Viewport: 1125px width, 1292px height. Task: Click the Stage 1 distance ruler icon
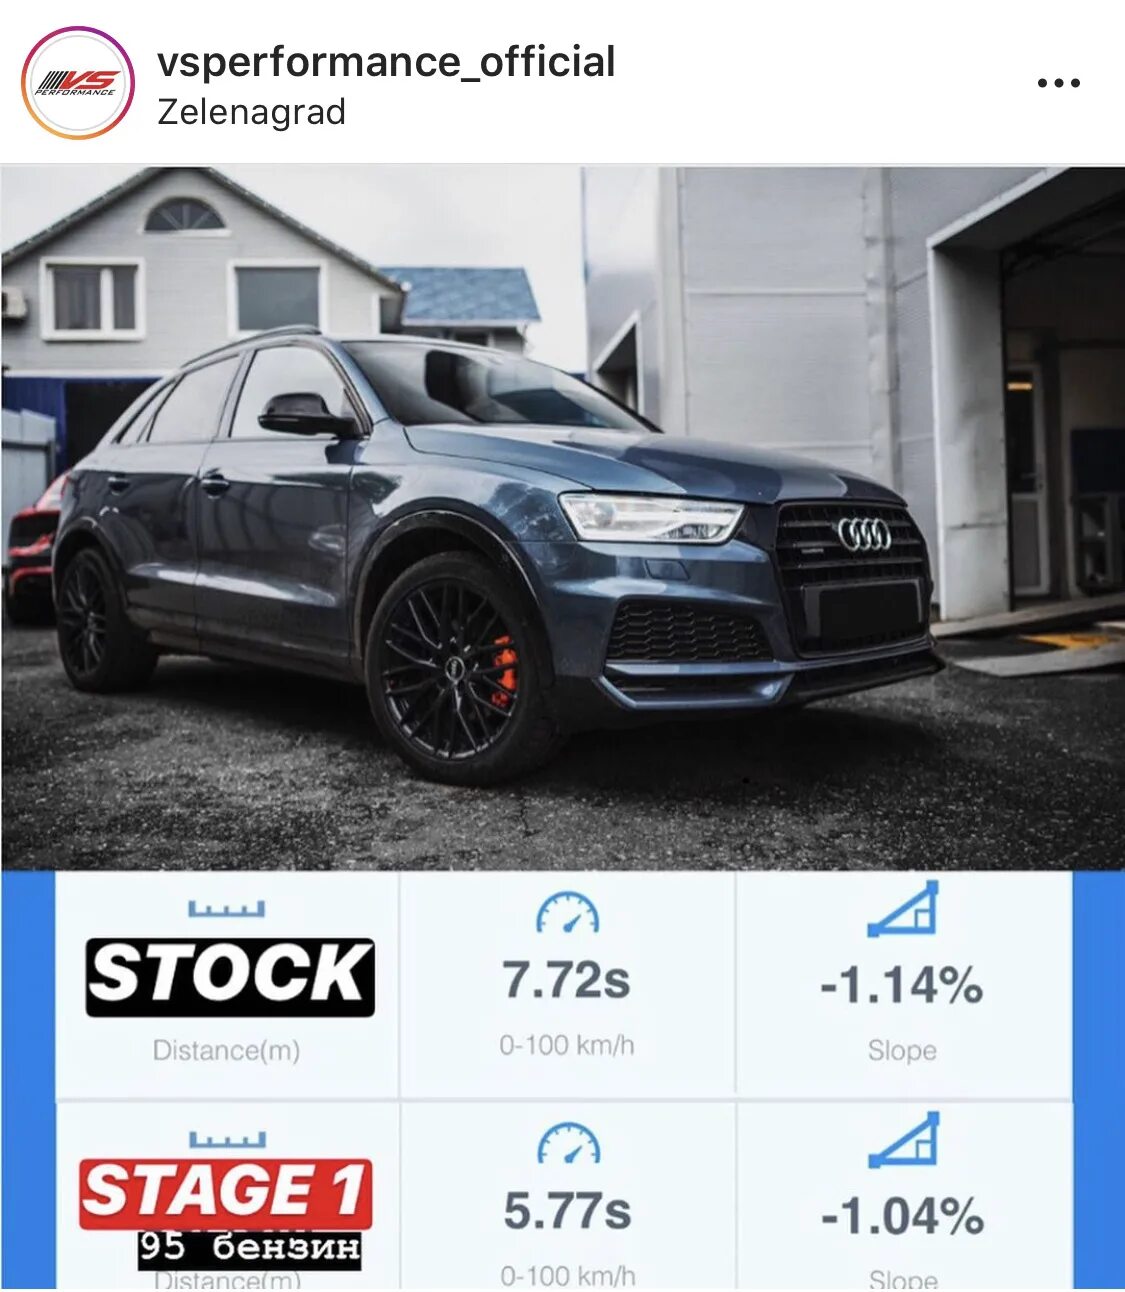coord(228,1139)
